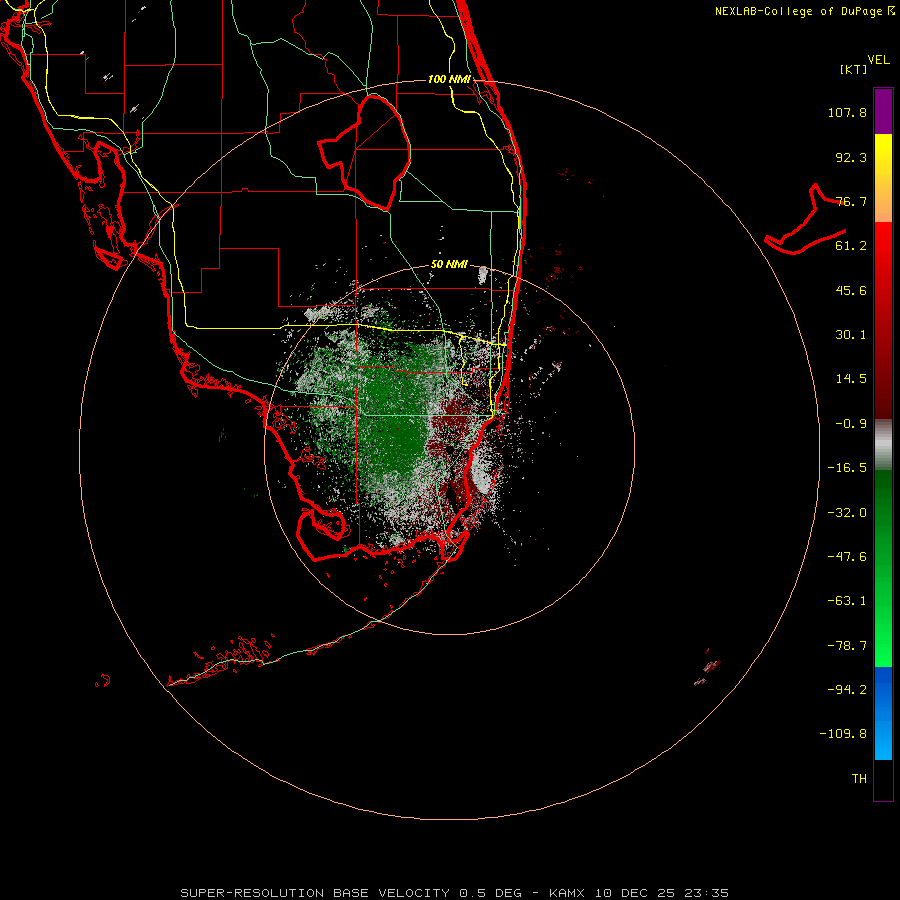Click the 14.5 value on velocity scale
Viewport: 900px width, 900px height.
click(x=851, y=379)
